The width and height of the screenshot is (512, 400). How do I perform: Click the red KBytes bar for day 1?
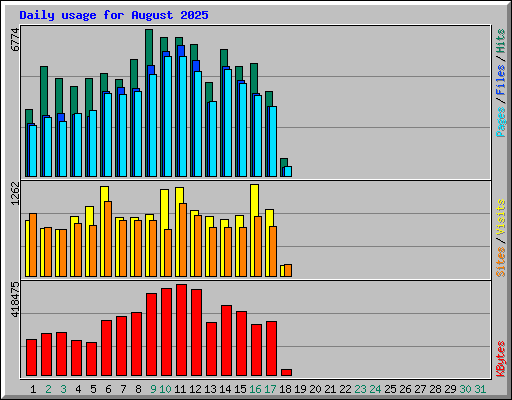pos(31,357)
